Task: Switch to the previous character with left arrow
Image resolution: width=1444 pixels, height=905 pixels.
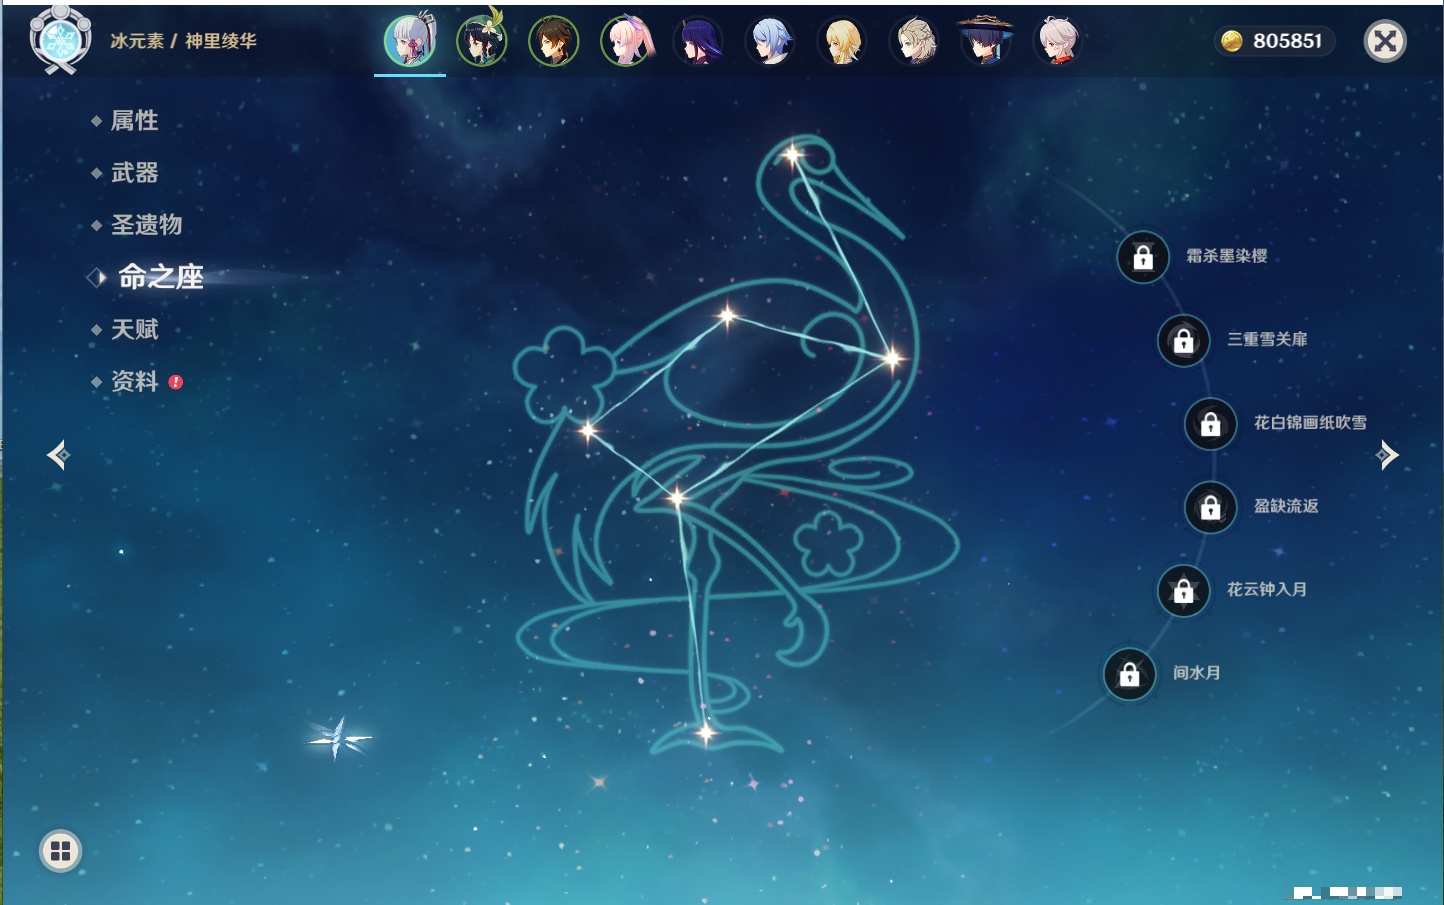Action: 58,455
